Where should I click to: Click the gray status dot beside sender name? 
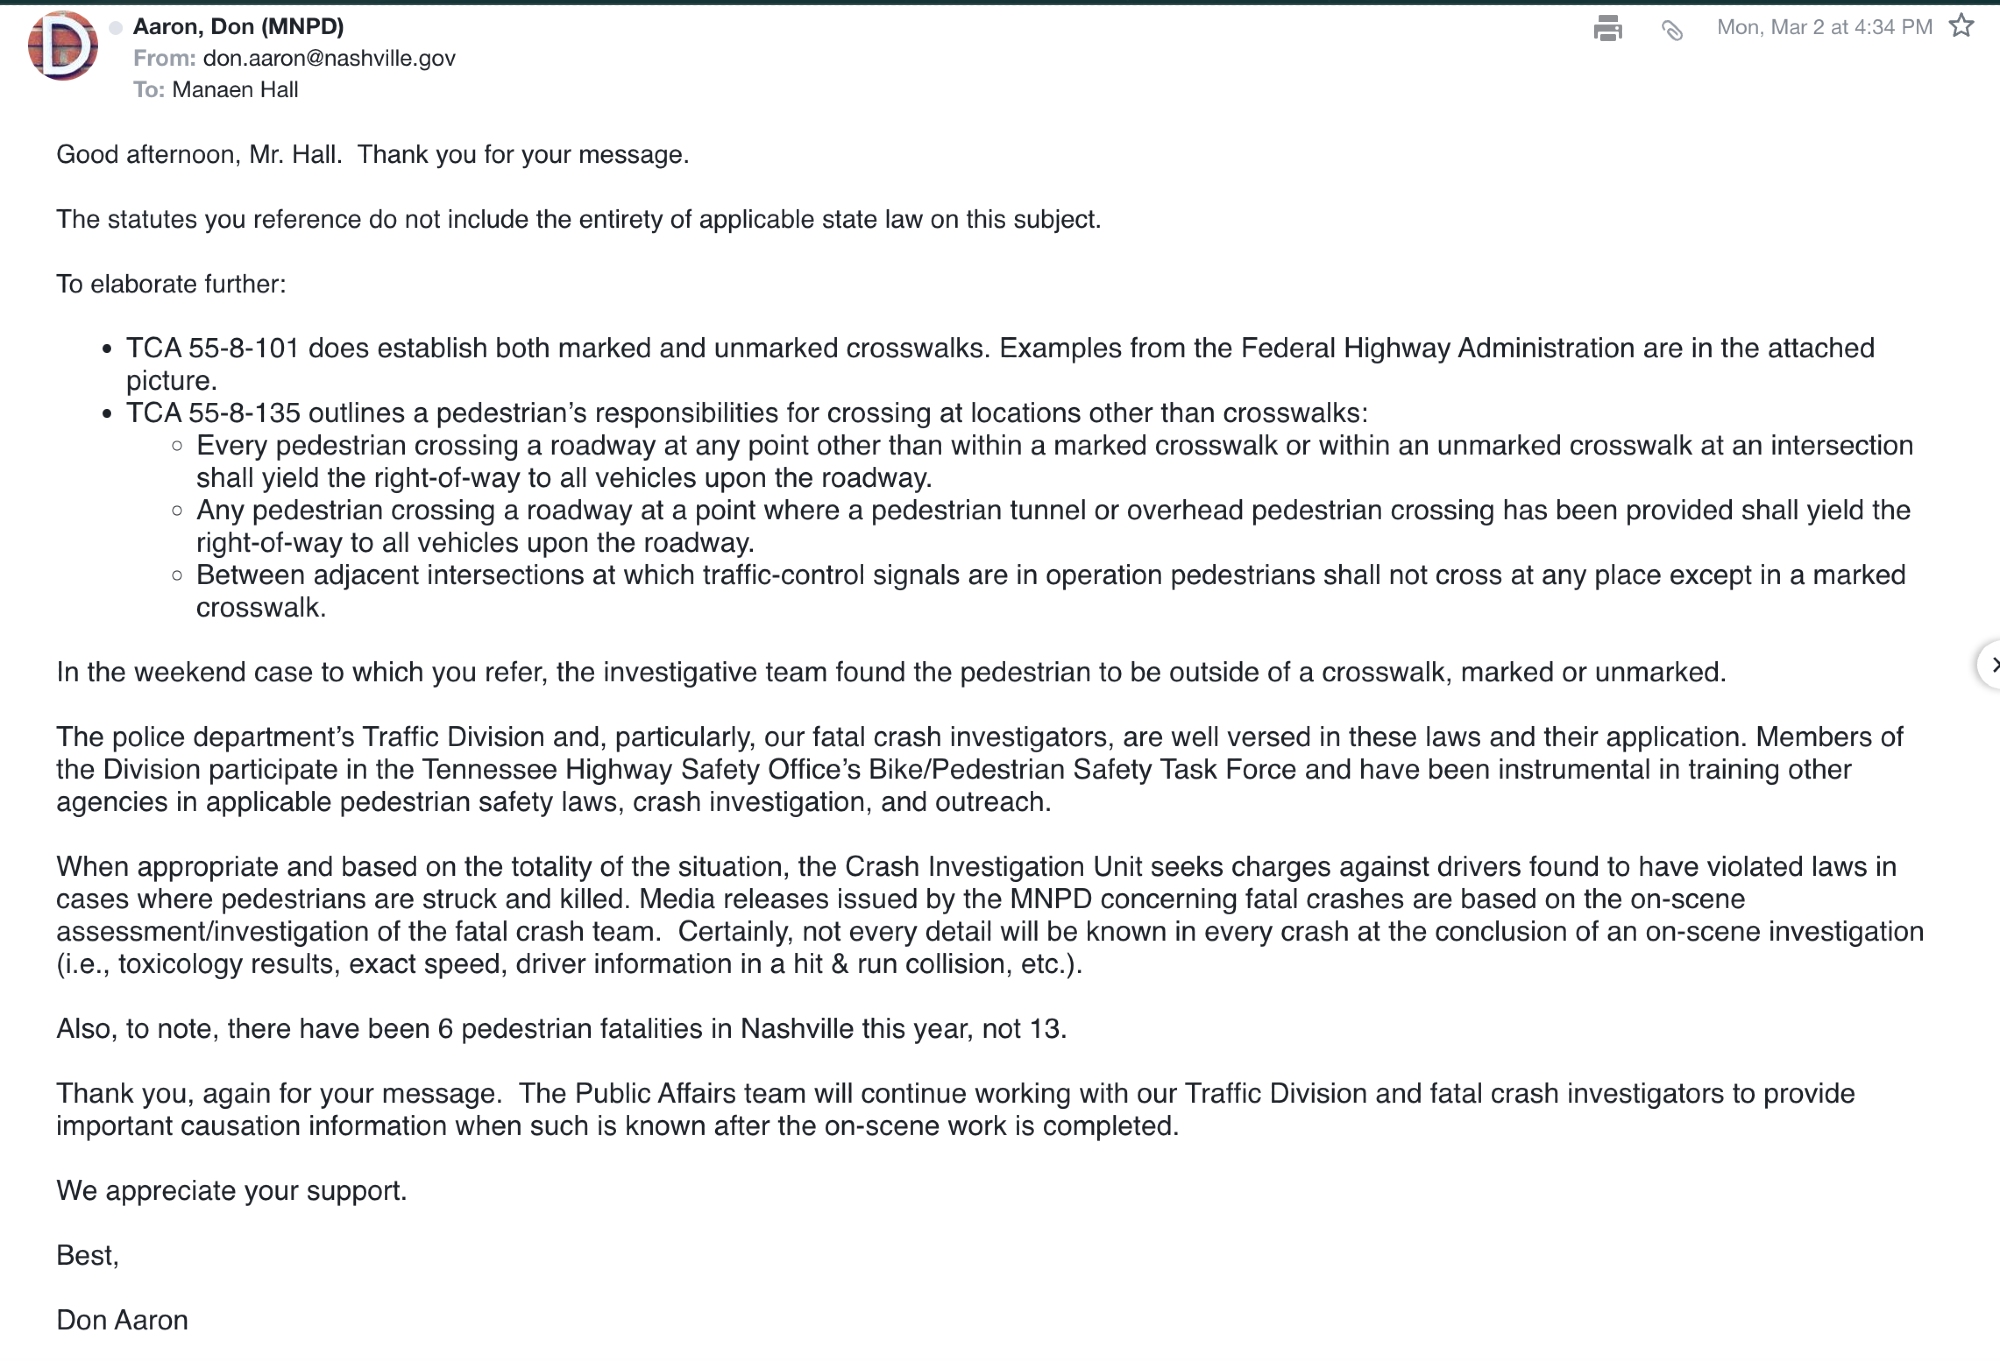coord(116,27)
